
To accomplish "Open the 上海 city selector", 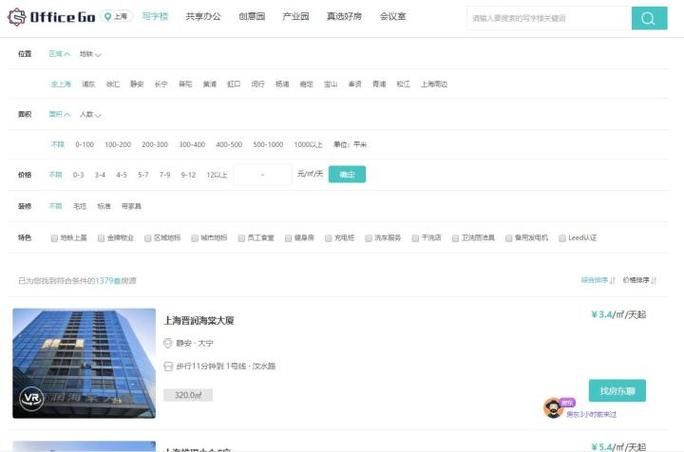I will (116, 17).
